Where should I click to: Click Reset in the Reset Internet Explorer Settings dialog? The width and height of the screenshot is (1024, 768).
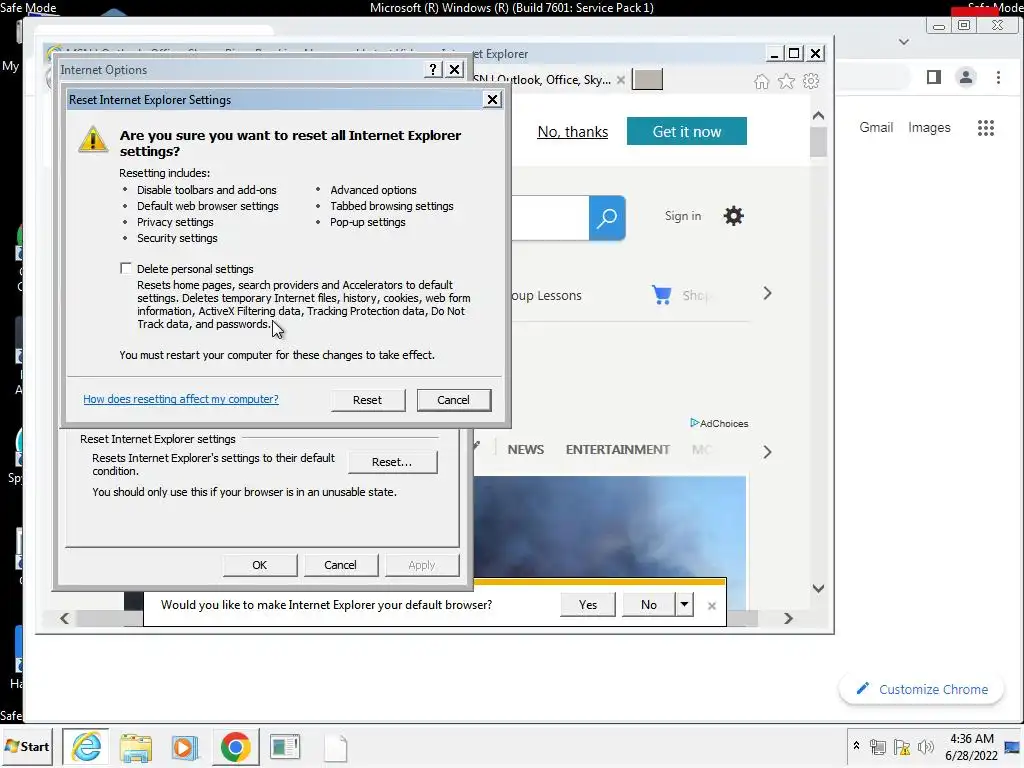click(368, 400)
